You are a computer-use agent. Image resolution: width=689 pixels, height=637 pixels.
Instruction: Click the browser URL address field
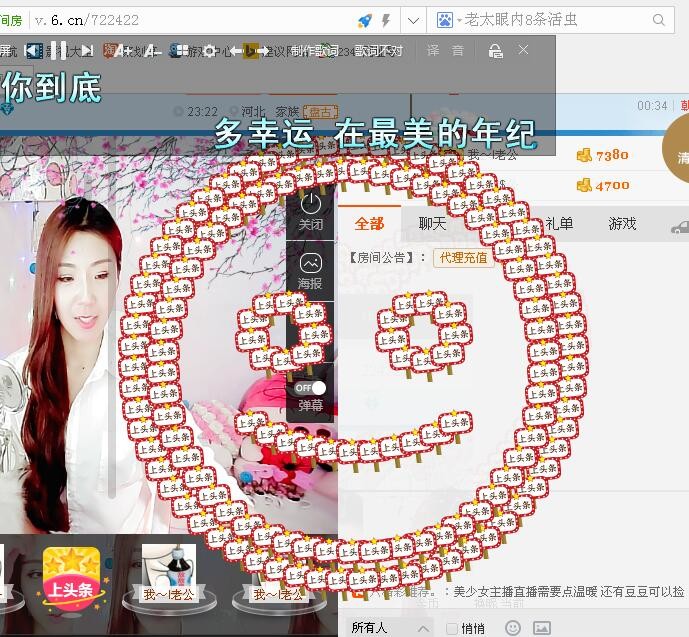[x=193, y=20]
